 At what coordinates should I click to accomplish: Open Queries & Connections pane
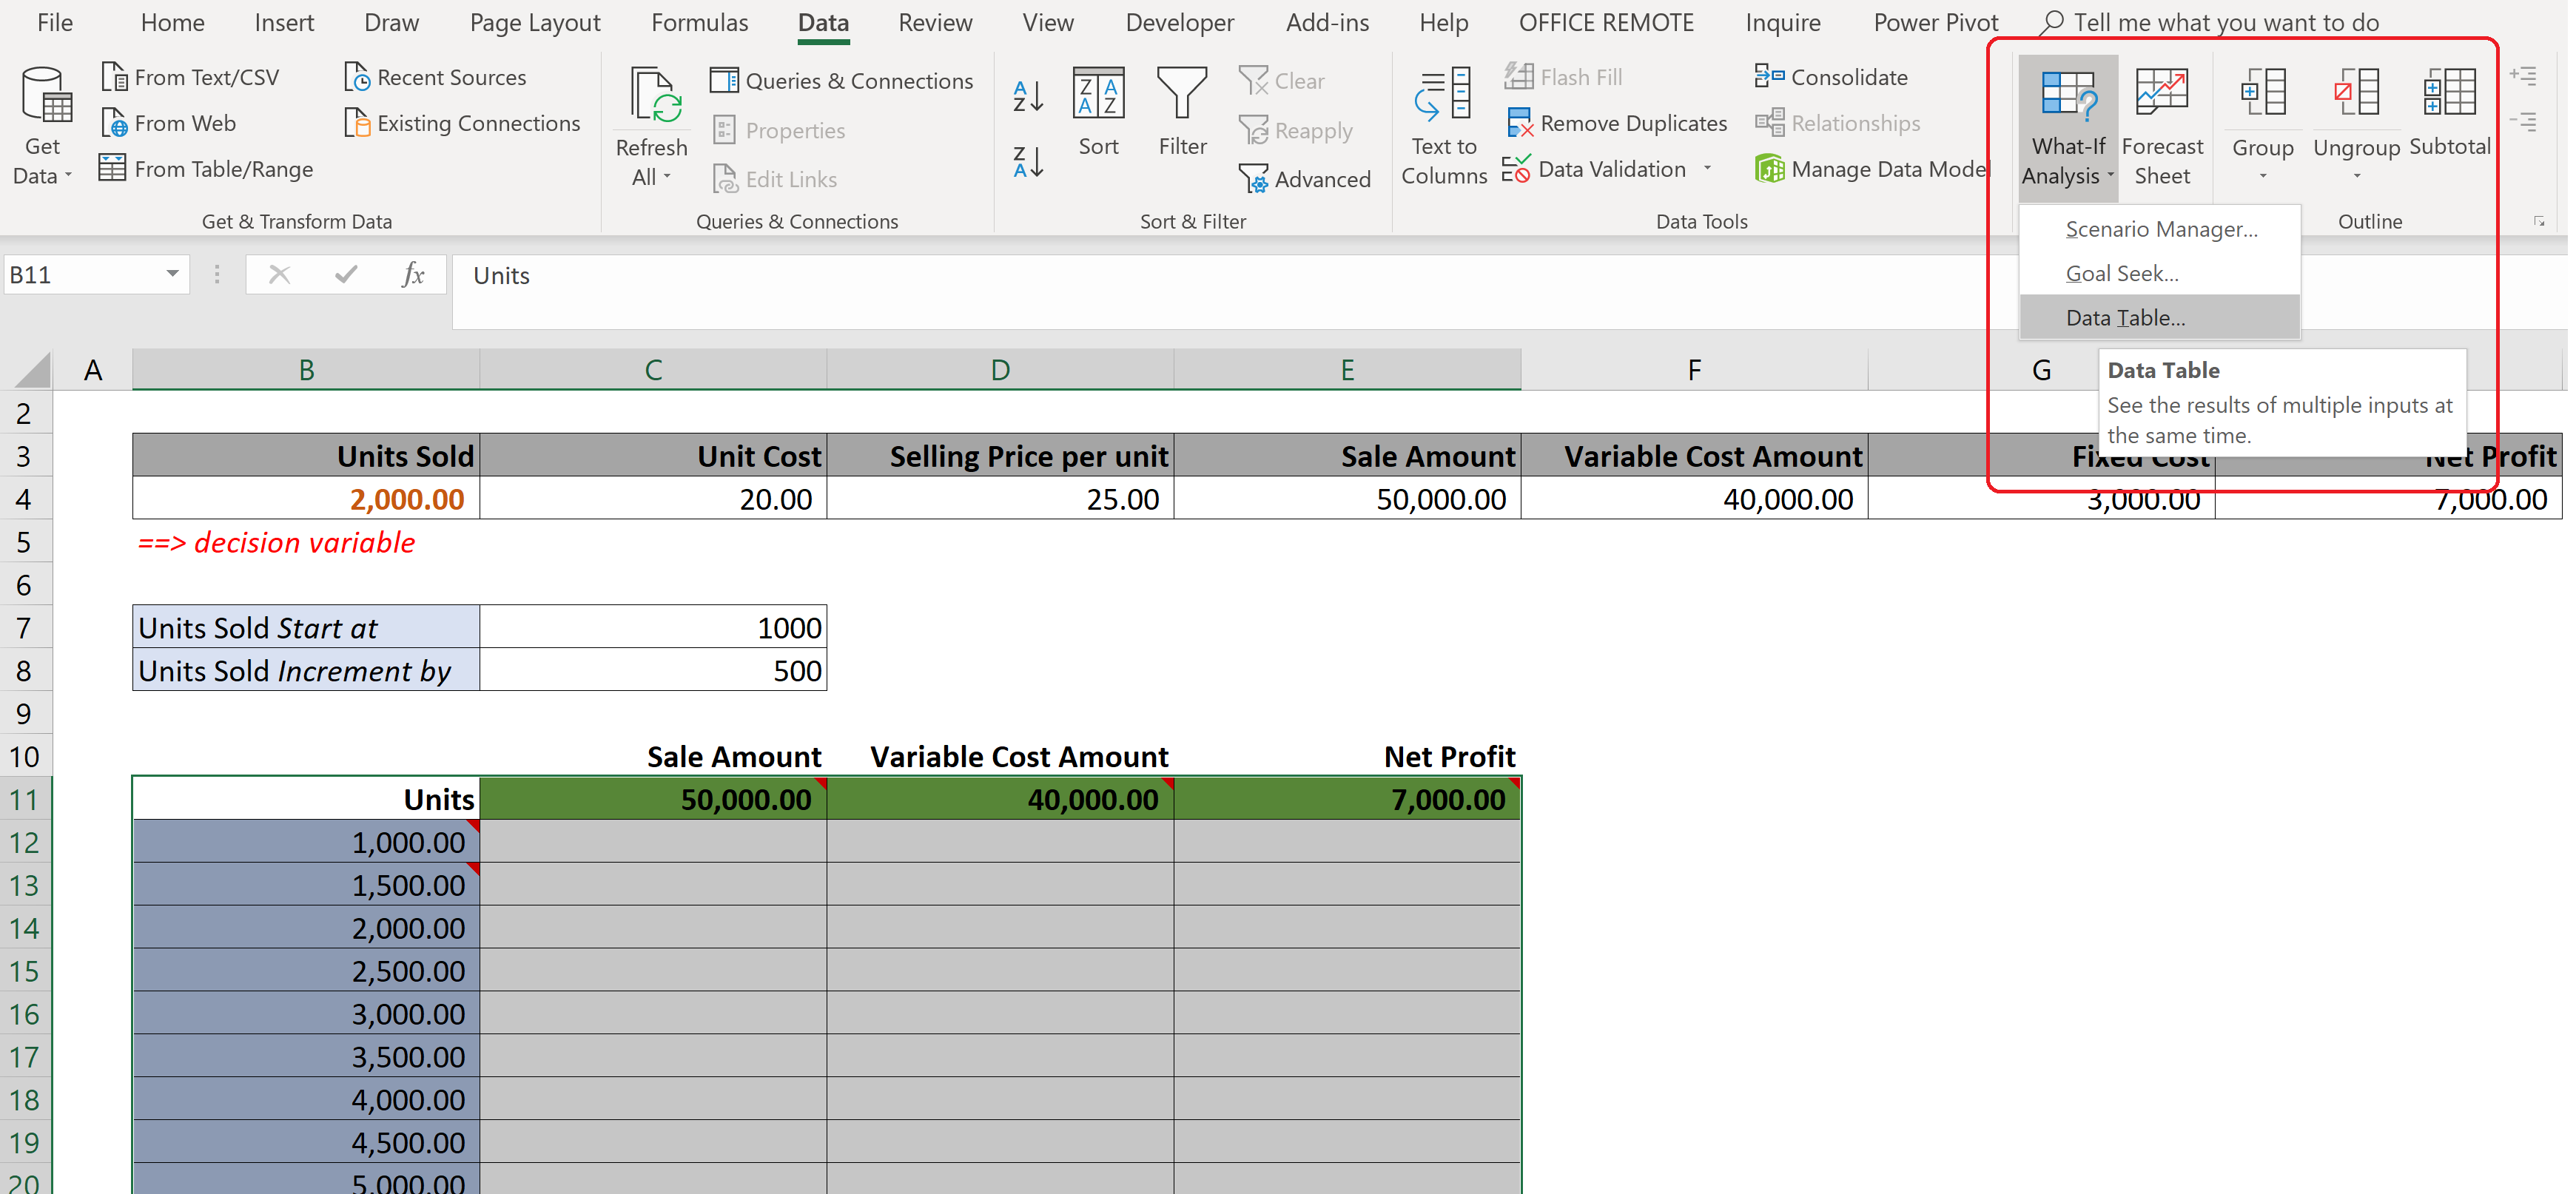click(841, 80)
